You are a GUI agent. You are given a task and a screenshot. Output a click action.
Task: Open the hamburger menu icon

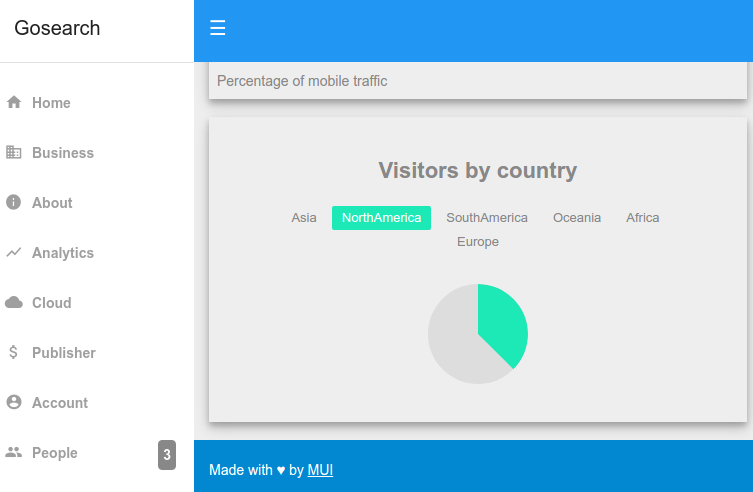click(218, 28)
